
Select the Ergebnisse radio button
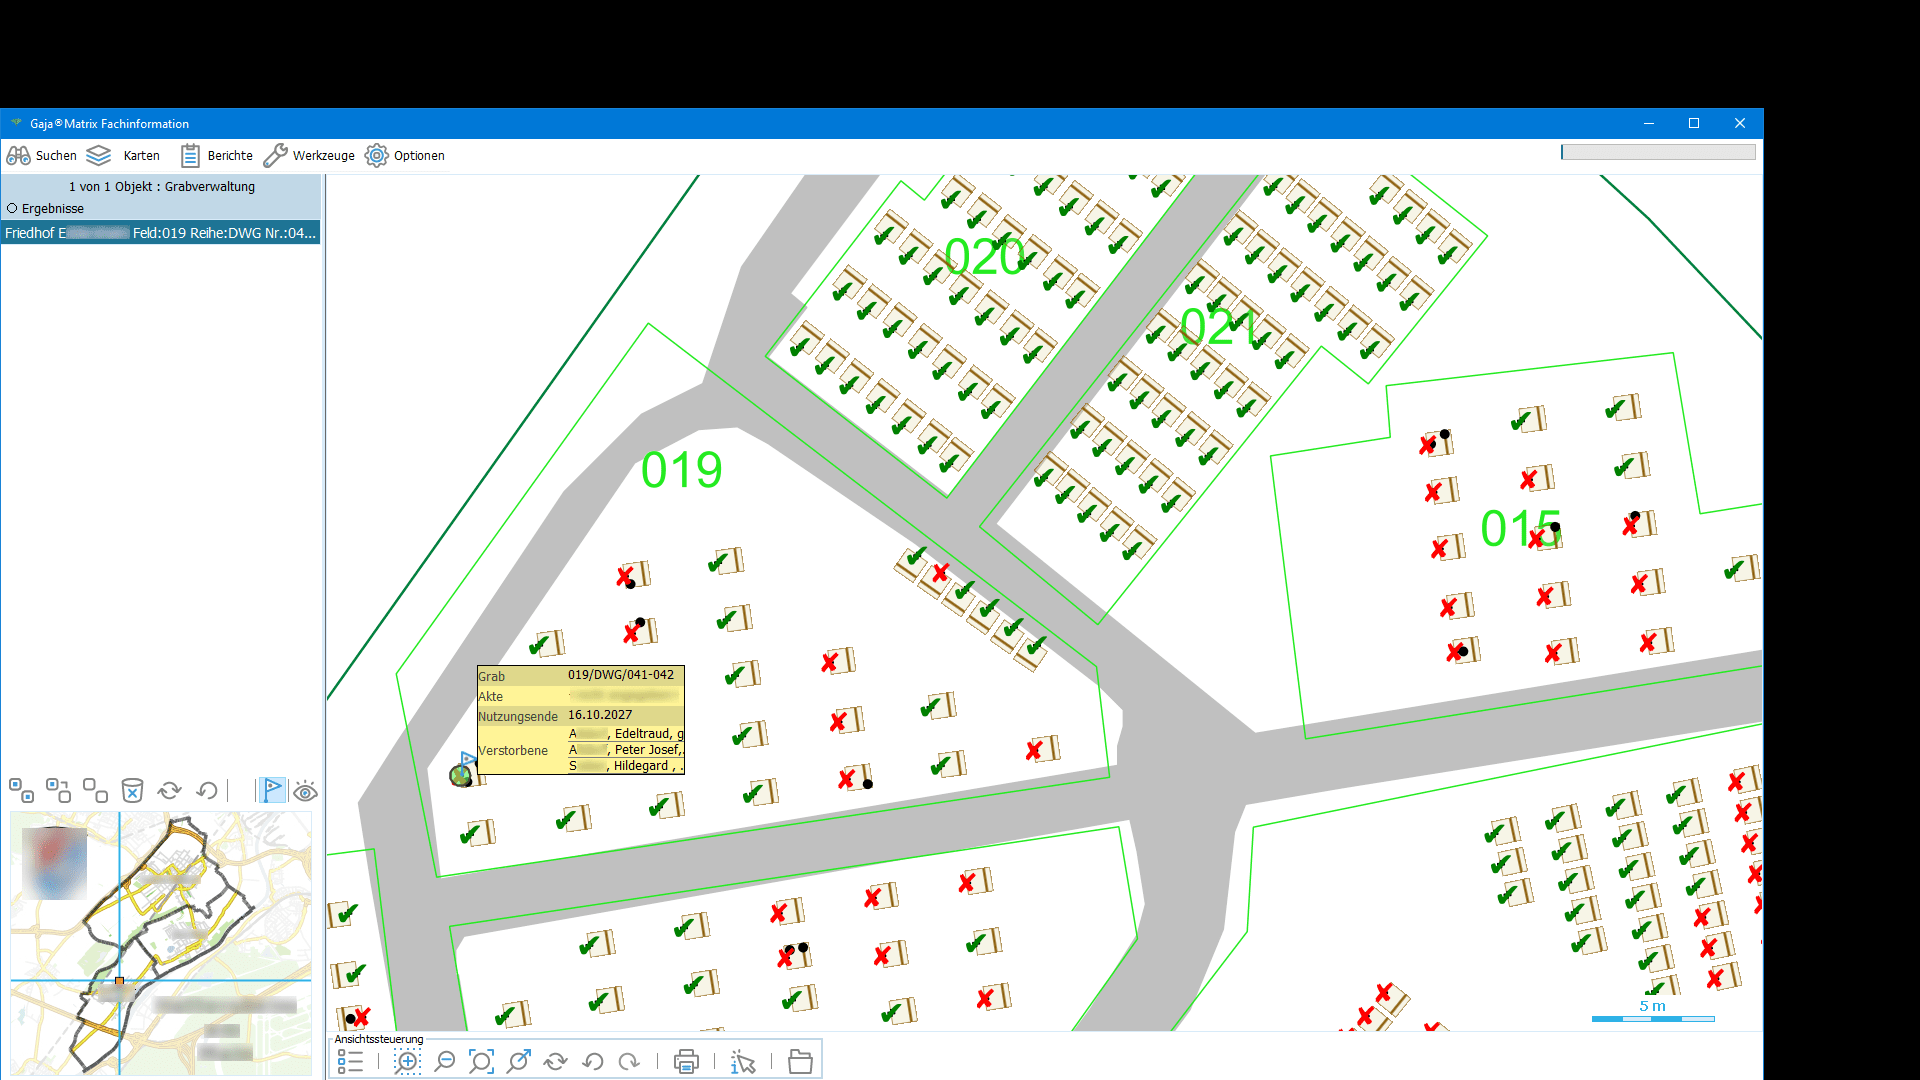pyautogui.click(x=13, y=209)
